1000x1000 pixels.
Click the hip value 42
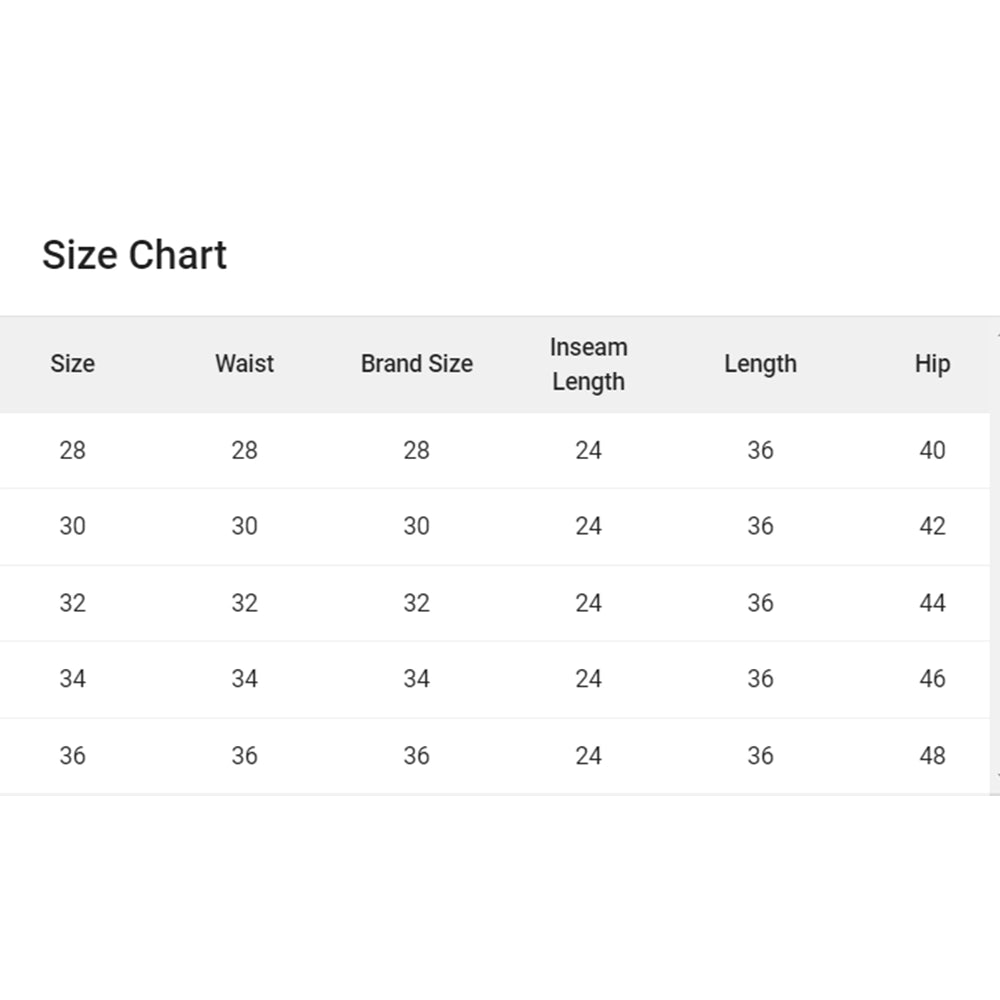pyautogui.click(x=932, y=526)
